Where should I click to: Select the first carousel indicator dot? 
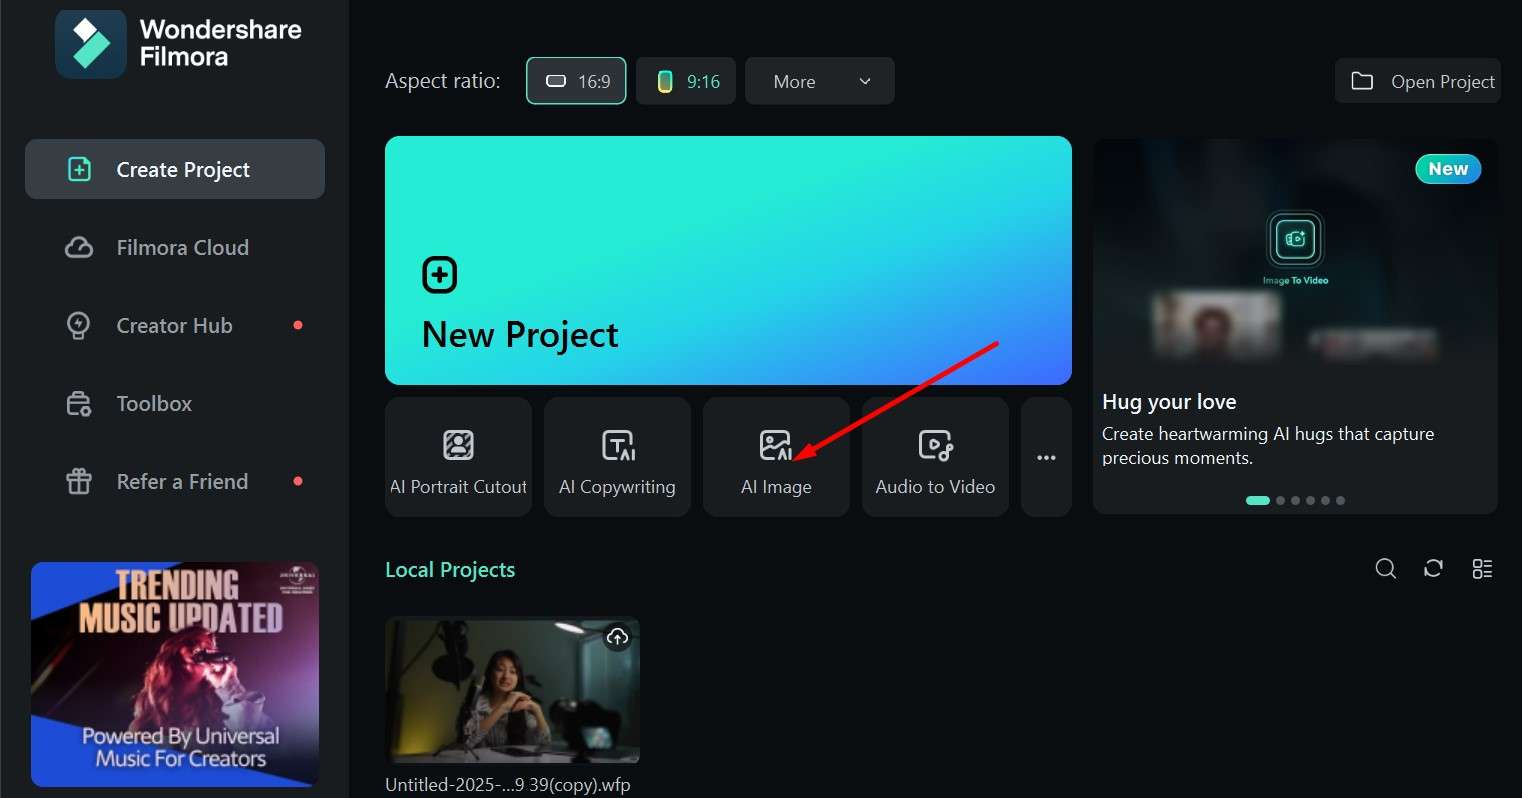tap(1257, 500)
